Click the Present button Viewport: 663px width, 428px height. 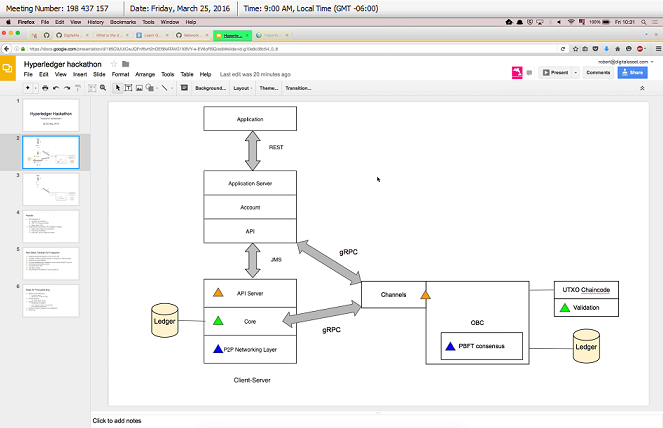pos(555,73)
